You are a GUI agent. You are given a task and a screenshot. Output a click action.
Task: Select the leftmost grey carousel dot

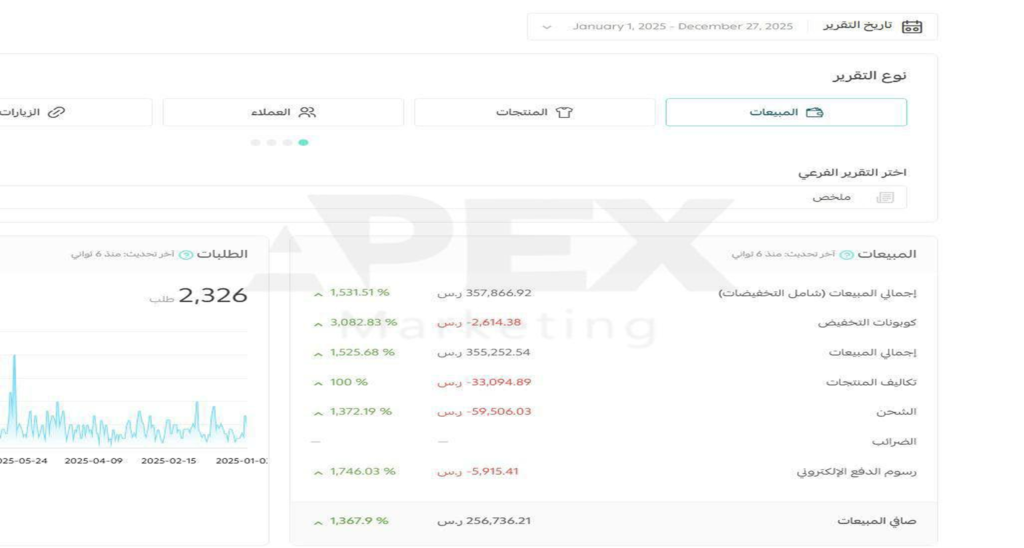tap(256, 143)
